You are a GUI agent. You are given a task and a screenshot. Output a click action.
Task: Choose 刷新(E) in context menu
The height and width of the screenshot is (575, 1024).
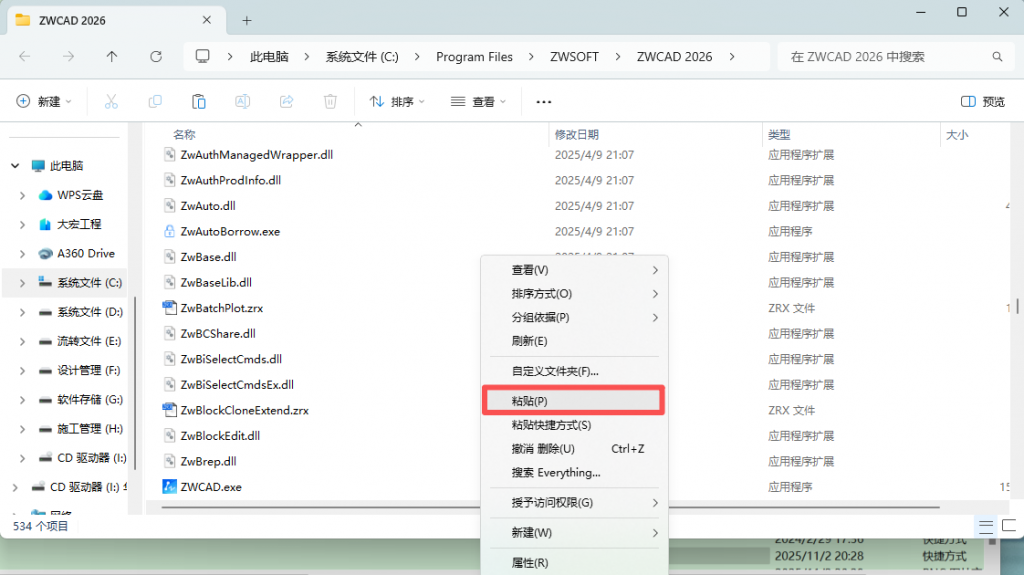575,341
